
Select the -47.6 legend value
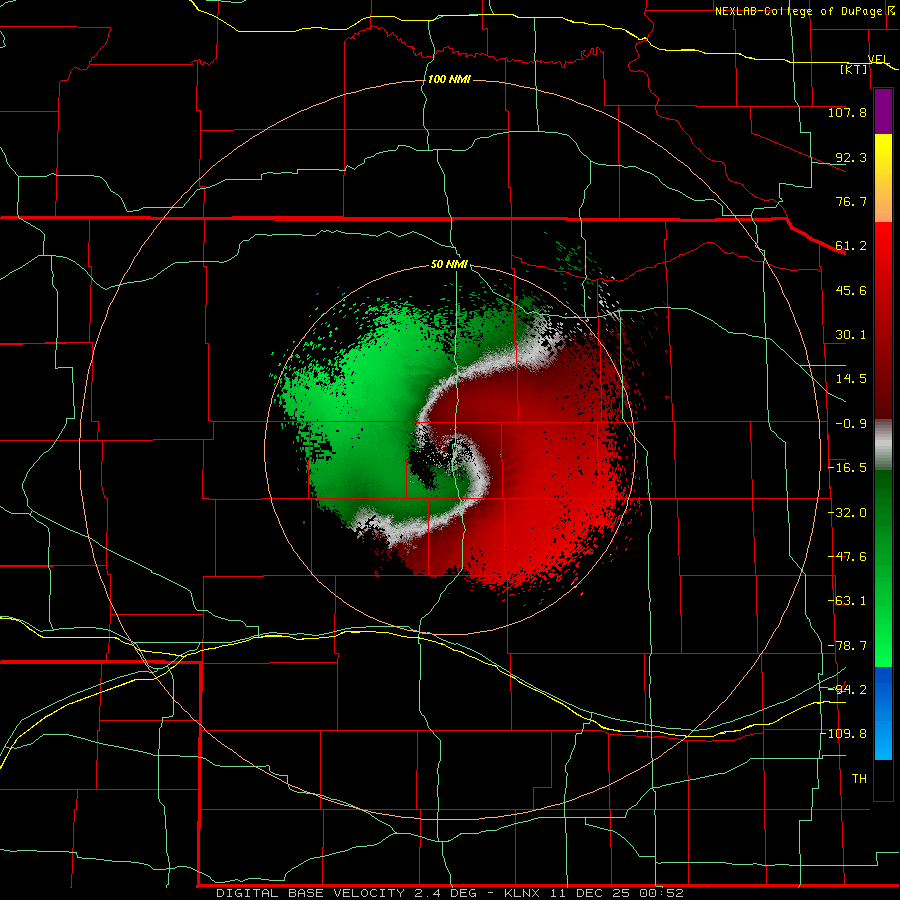[x=847, y=557]
